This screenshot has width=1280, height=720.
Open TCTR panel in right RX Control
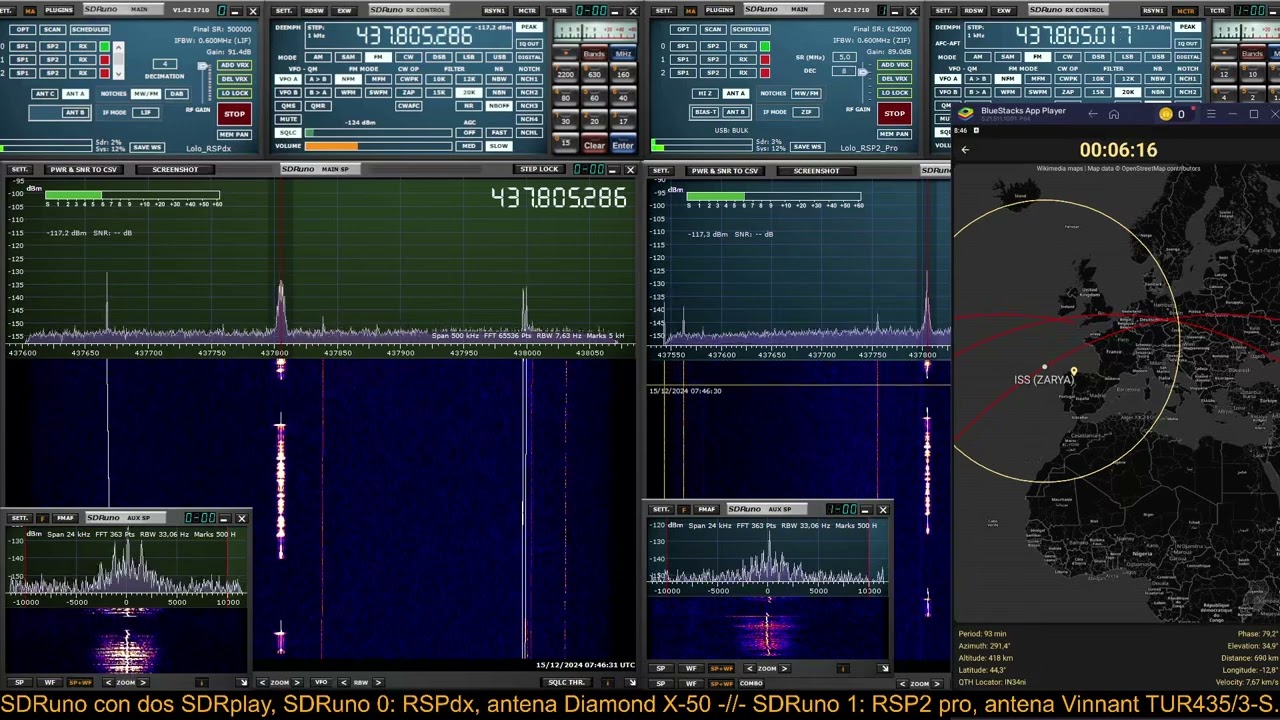click(x=1217, y=11)
